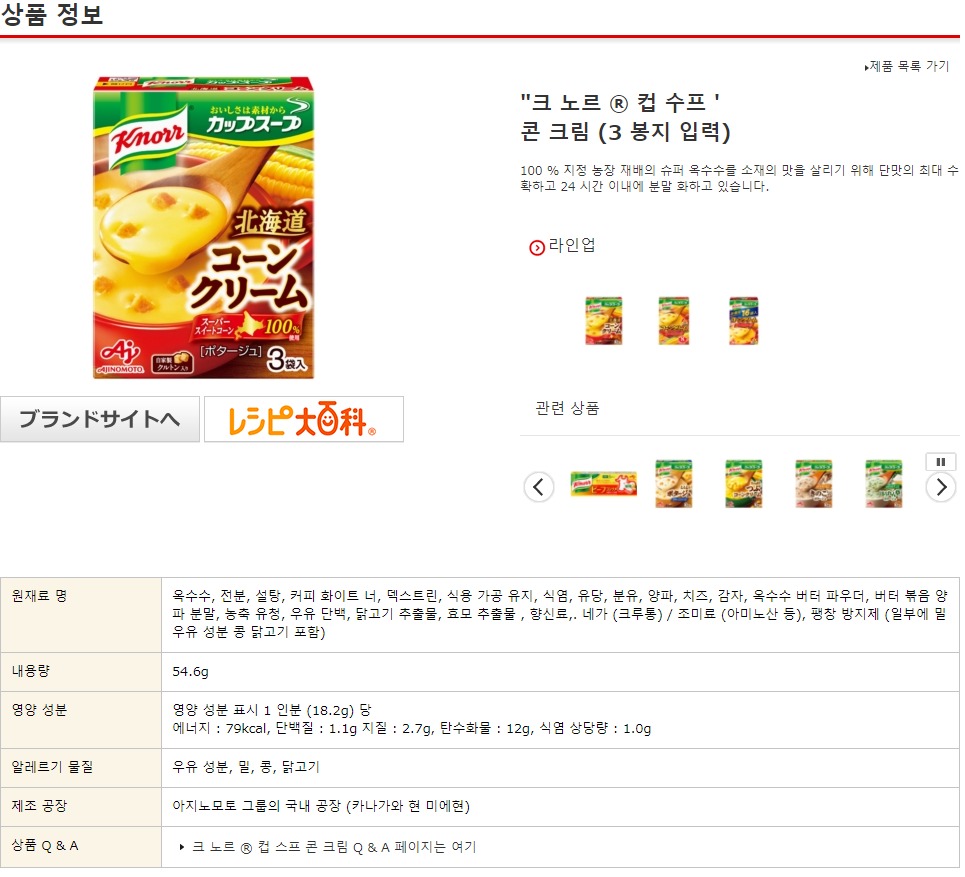Viewport: 965px width, 877px height.
Task: Click the small arrow before the Q&A link
Action: [x=182, y=849]
